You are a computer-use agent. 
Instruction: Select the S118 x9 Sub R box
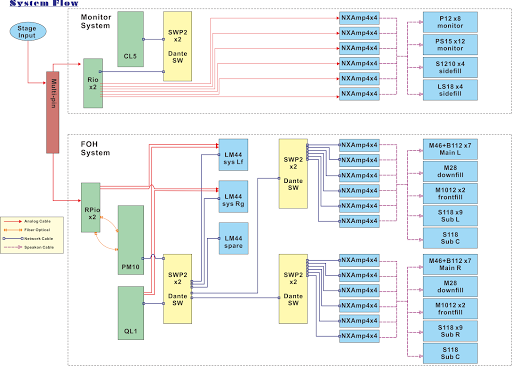tap(450, 331)
